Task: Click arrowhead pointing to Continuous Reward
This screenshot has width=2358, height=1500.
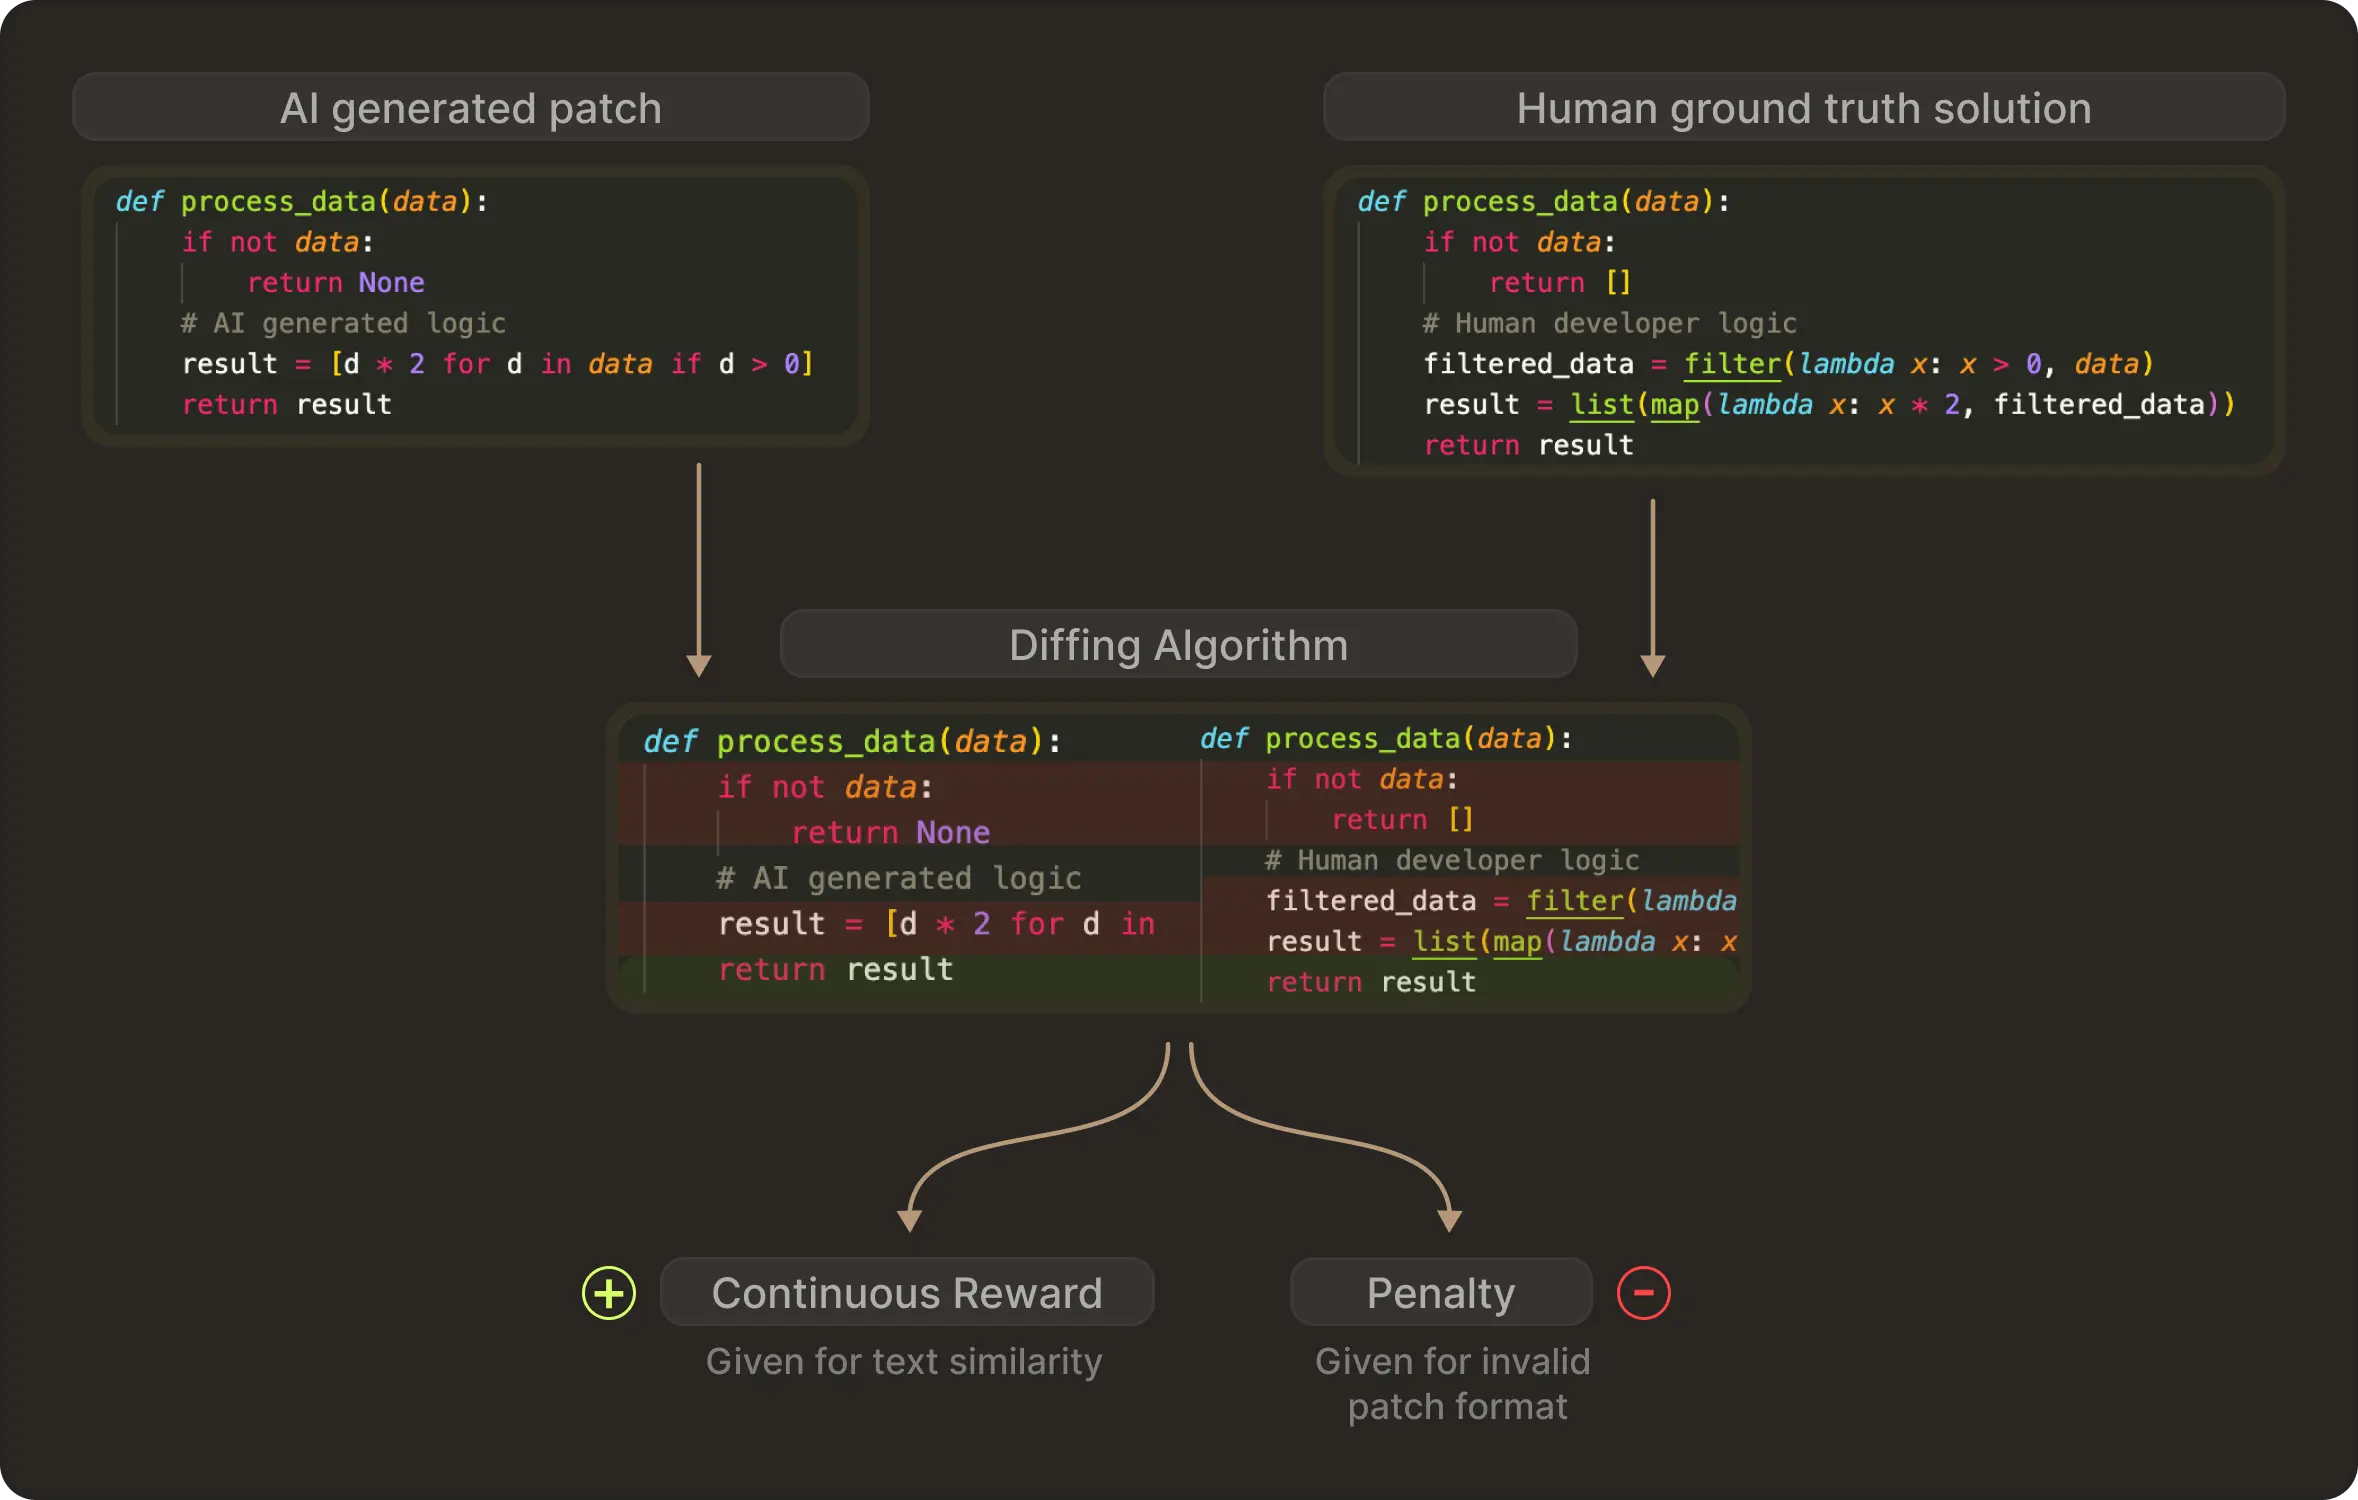Action: [x=909, y=1220]
